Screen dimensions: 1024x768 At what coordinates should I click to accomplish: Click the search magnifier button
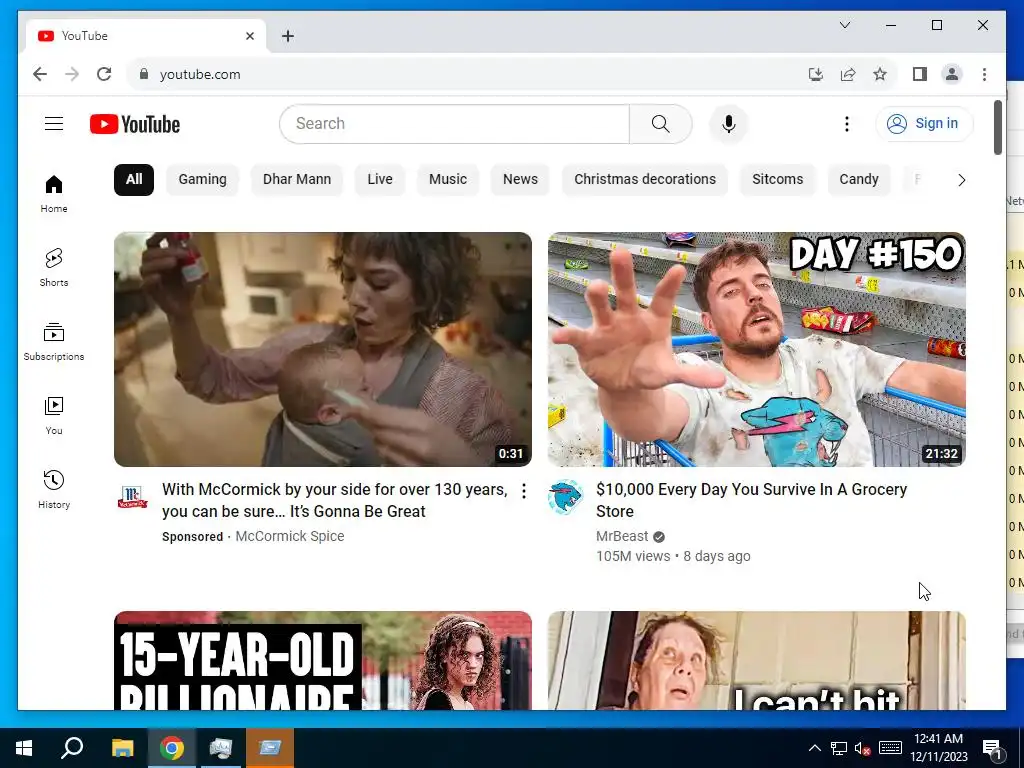[660, 124]
